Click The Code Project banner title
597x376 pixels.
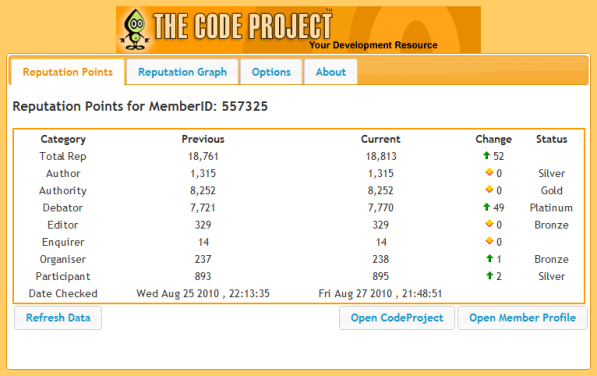pos(243,26)
